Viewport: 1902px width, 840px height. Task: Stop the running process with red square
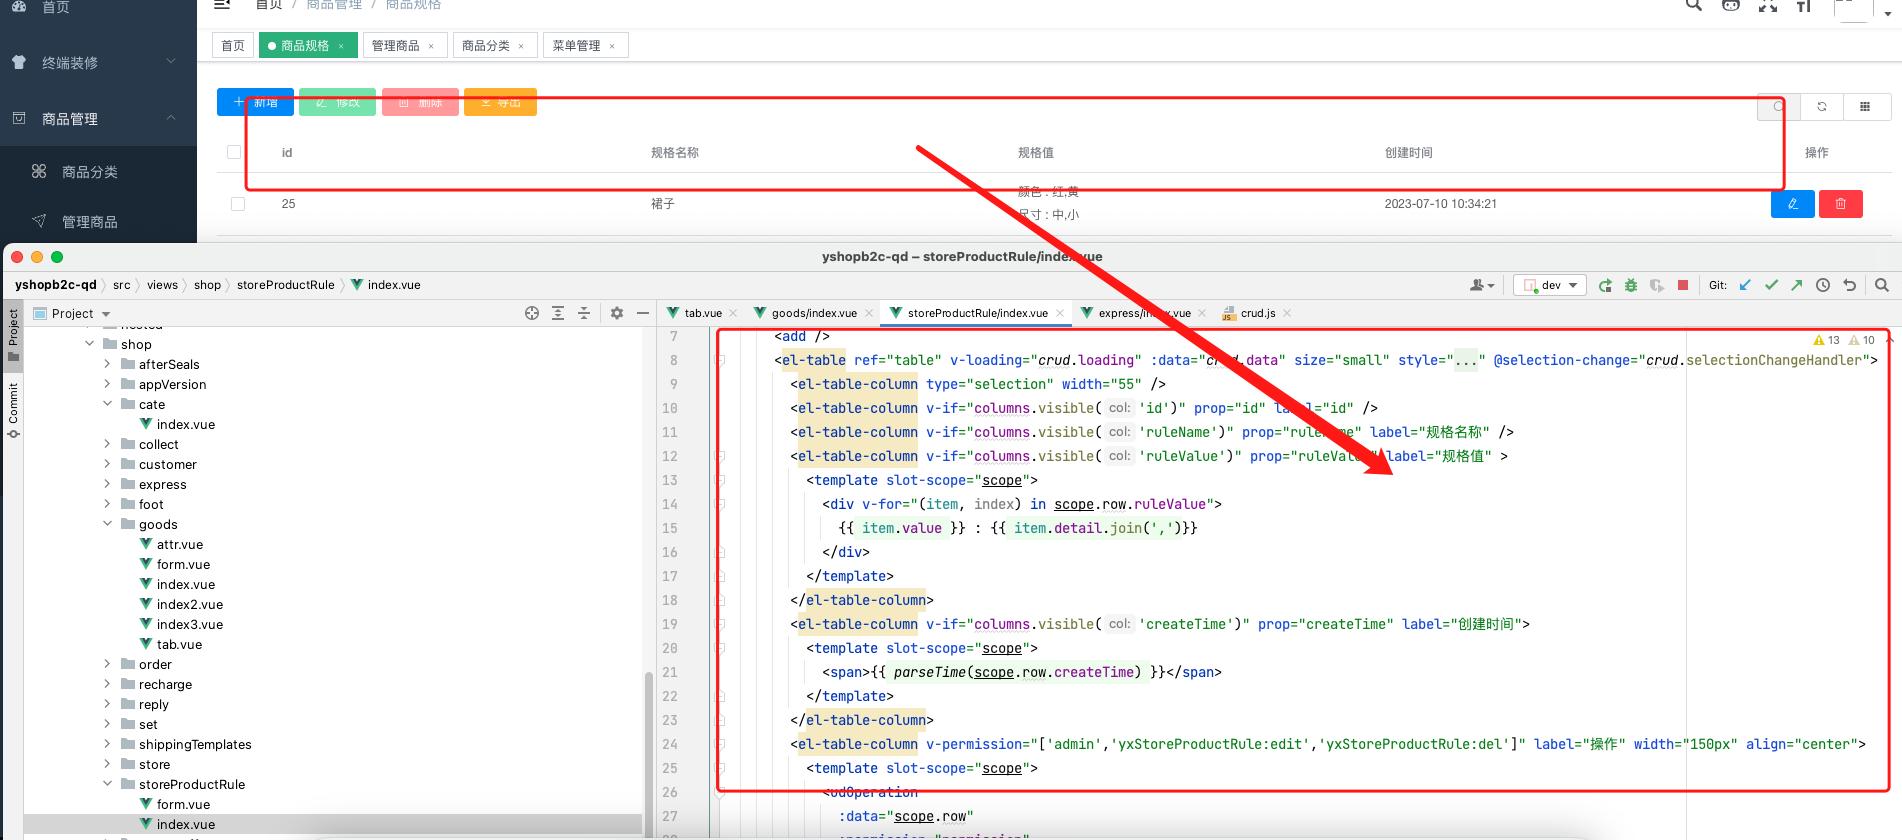point(1683,285)
